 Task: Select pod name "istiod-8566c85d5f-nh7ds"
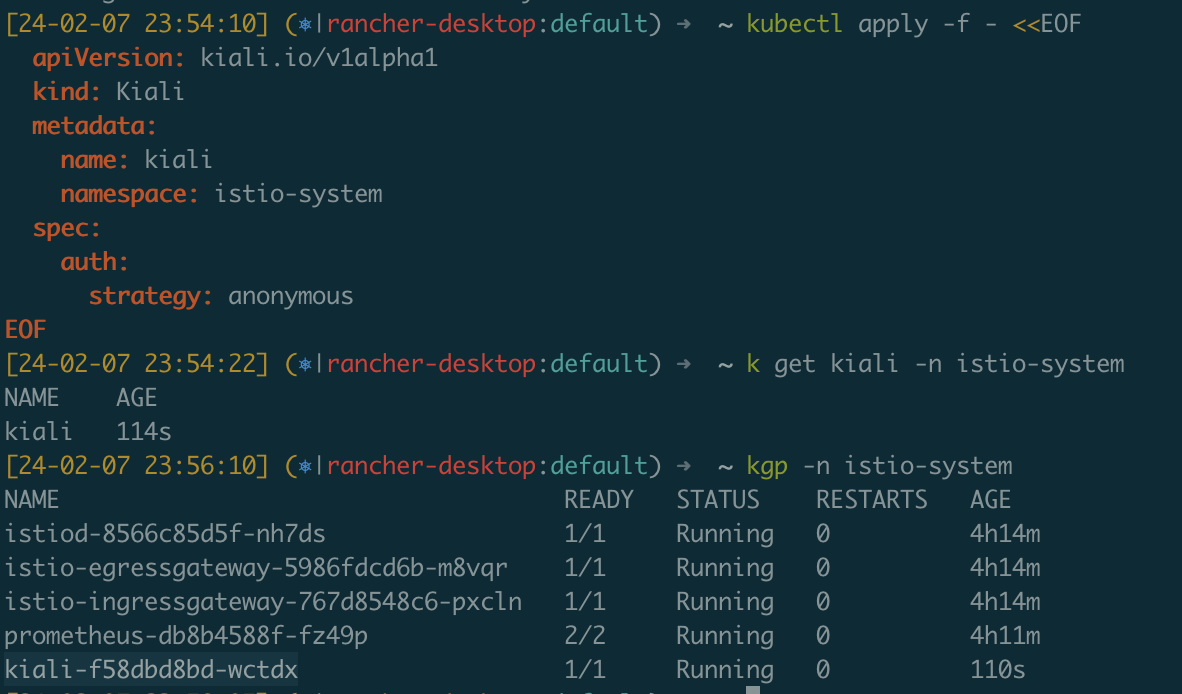[165, 534]
